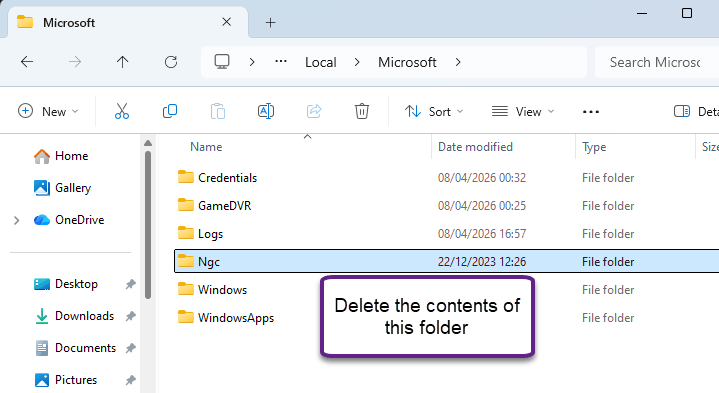The width and height of the screenshot is (719, 393).
Task: Click the pin icon beside Documents
Action: (x=131, y=348)
